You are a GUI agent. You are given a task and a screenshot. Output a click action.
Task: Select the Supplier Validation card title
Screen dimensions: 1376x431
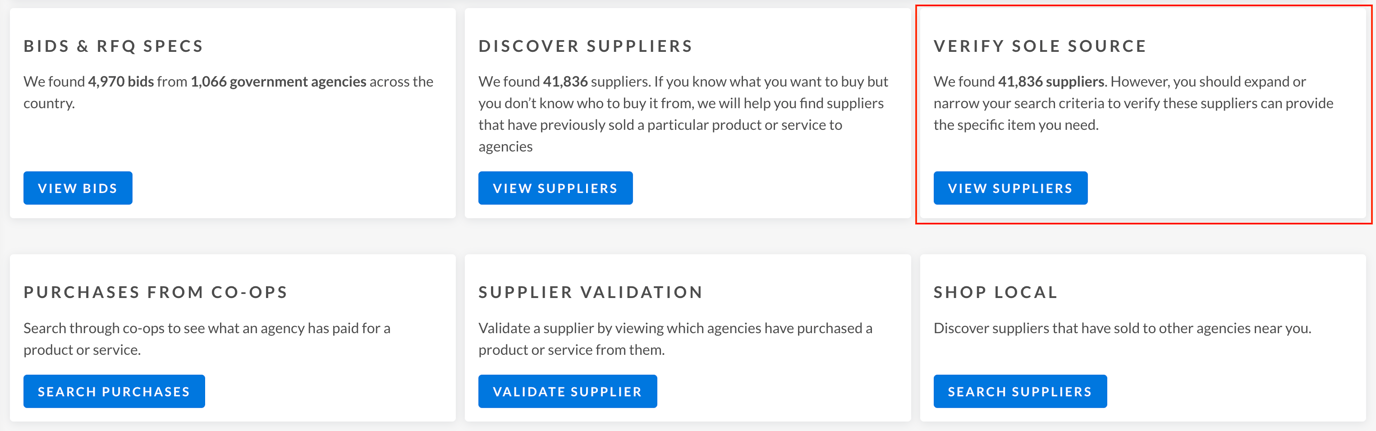click(590, 292)
